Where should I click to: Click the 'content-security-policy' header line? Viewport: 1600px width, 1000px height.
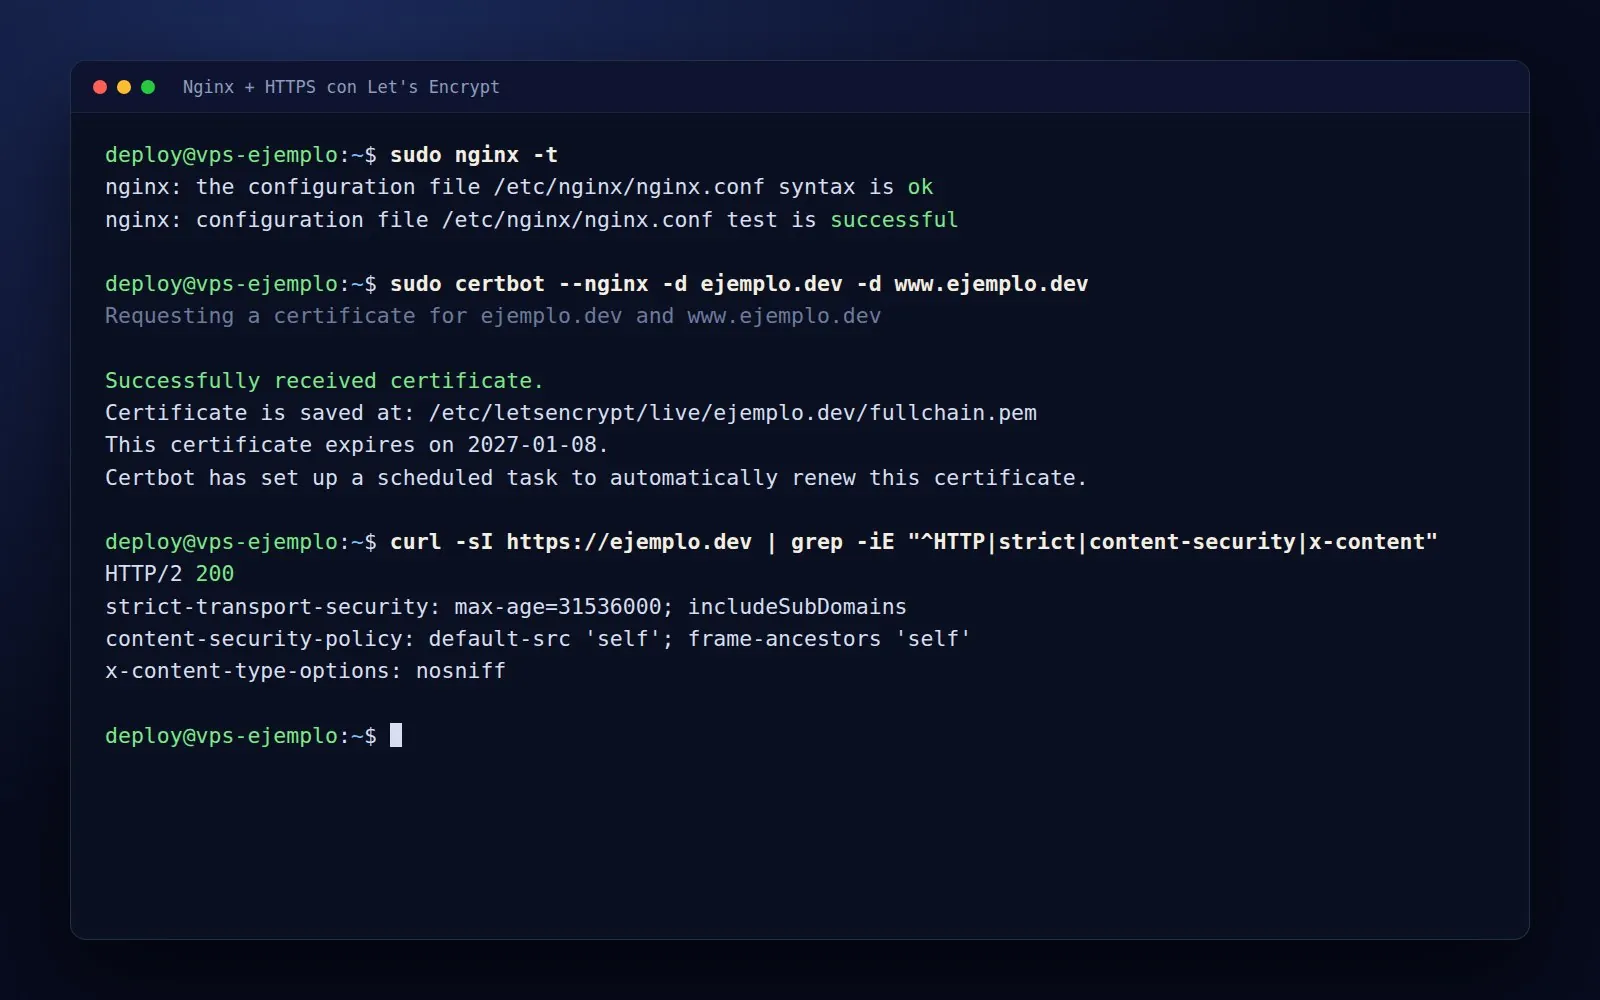[538, 639]
